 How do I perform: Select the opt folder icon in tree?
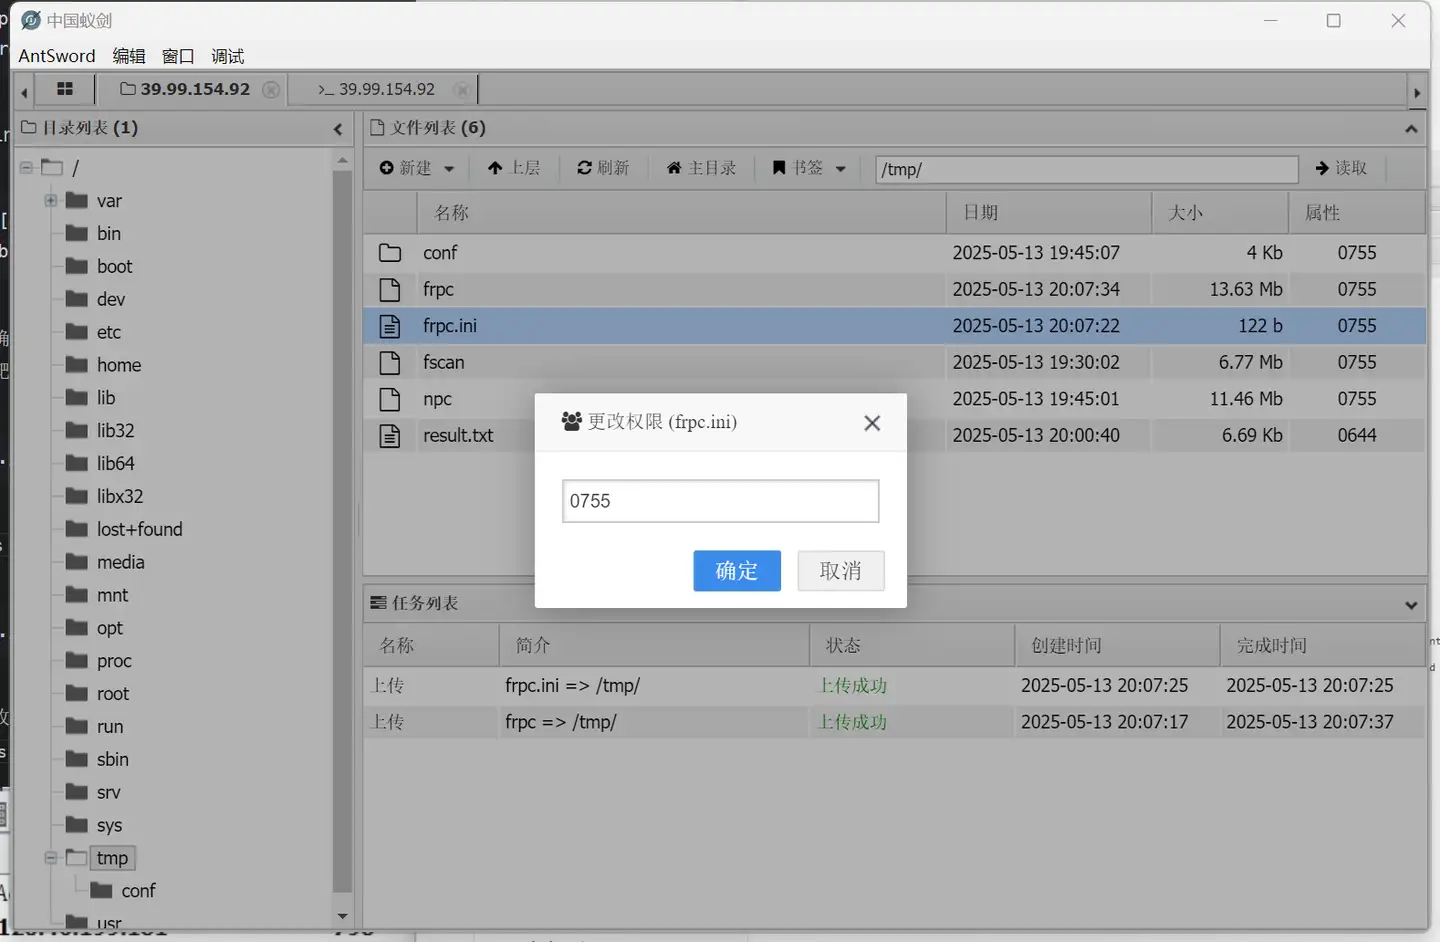pyautogui.click(x=77, y=628)
